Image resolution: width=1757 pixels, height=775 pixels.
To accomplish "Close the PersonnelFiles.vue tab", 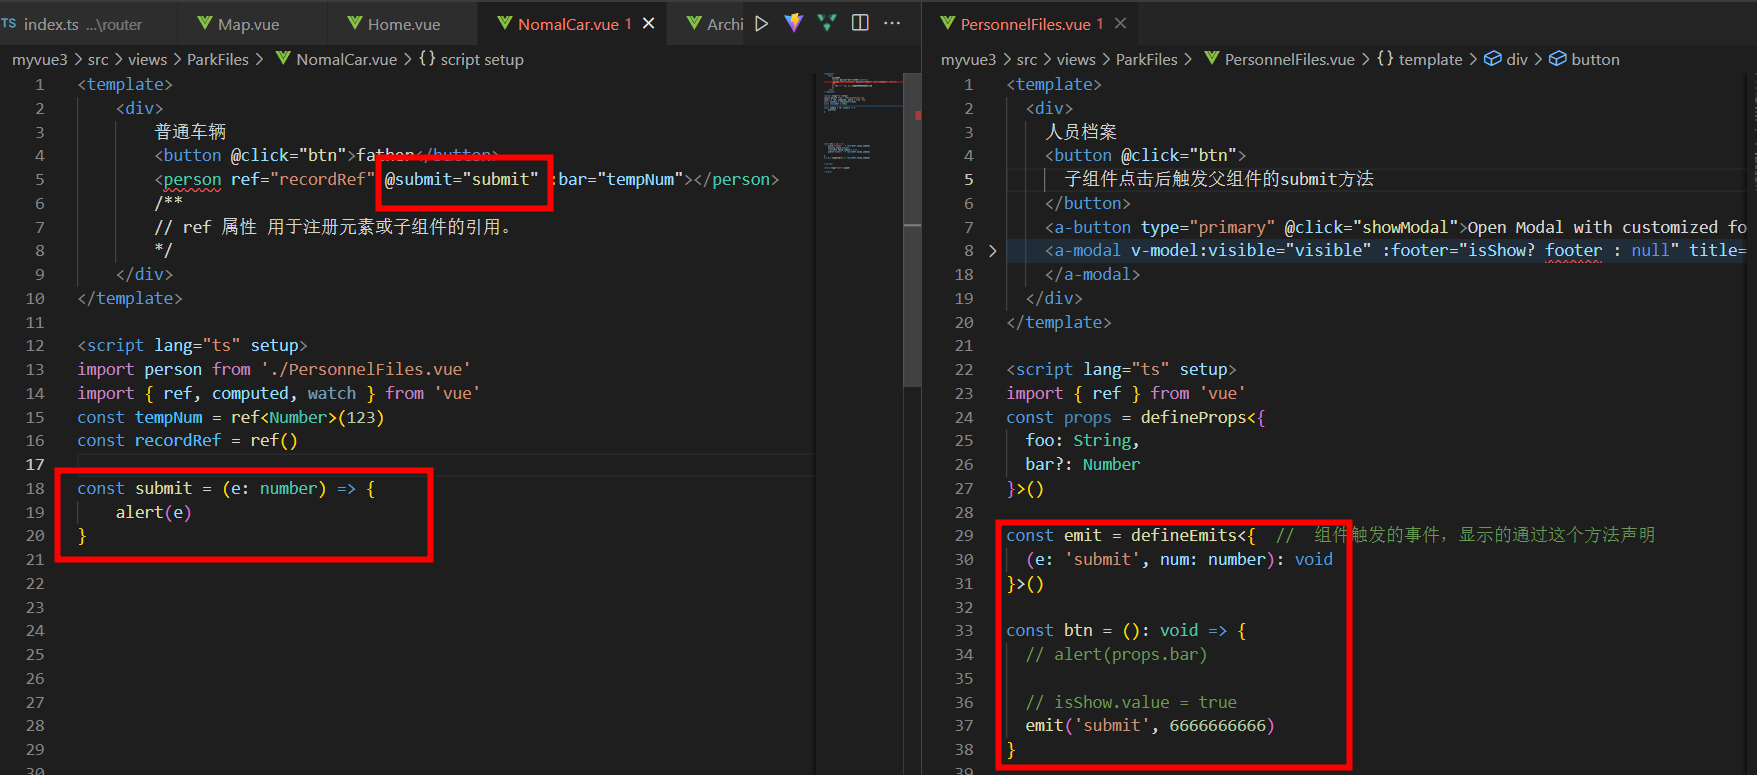I will click(1120, 23).
